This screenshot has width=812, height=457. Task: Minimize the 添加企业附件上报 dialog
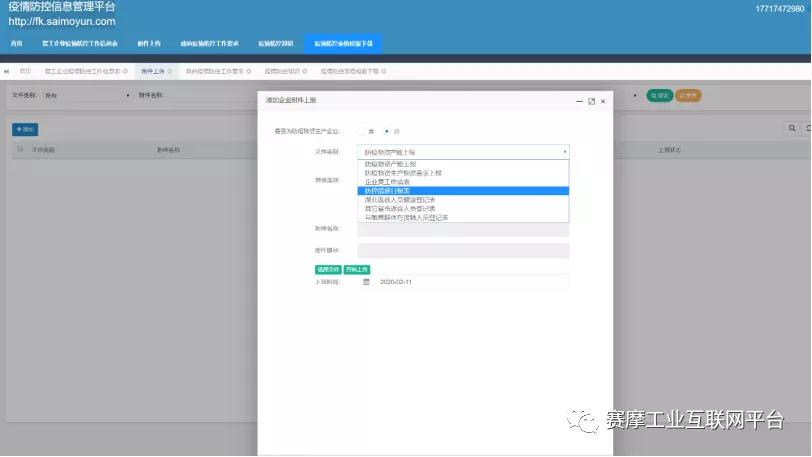(x=579, y=101)
